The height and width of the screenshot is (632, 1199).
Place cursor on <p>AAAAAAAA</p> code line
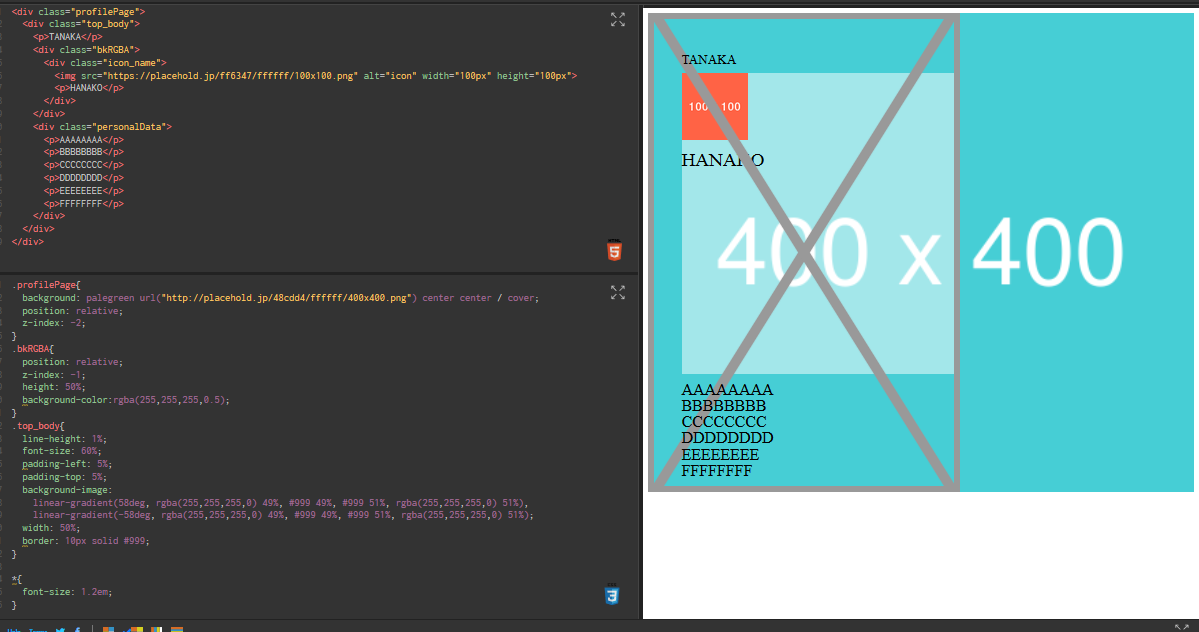[x=83, y=140]
